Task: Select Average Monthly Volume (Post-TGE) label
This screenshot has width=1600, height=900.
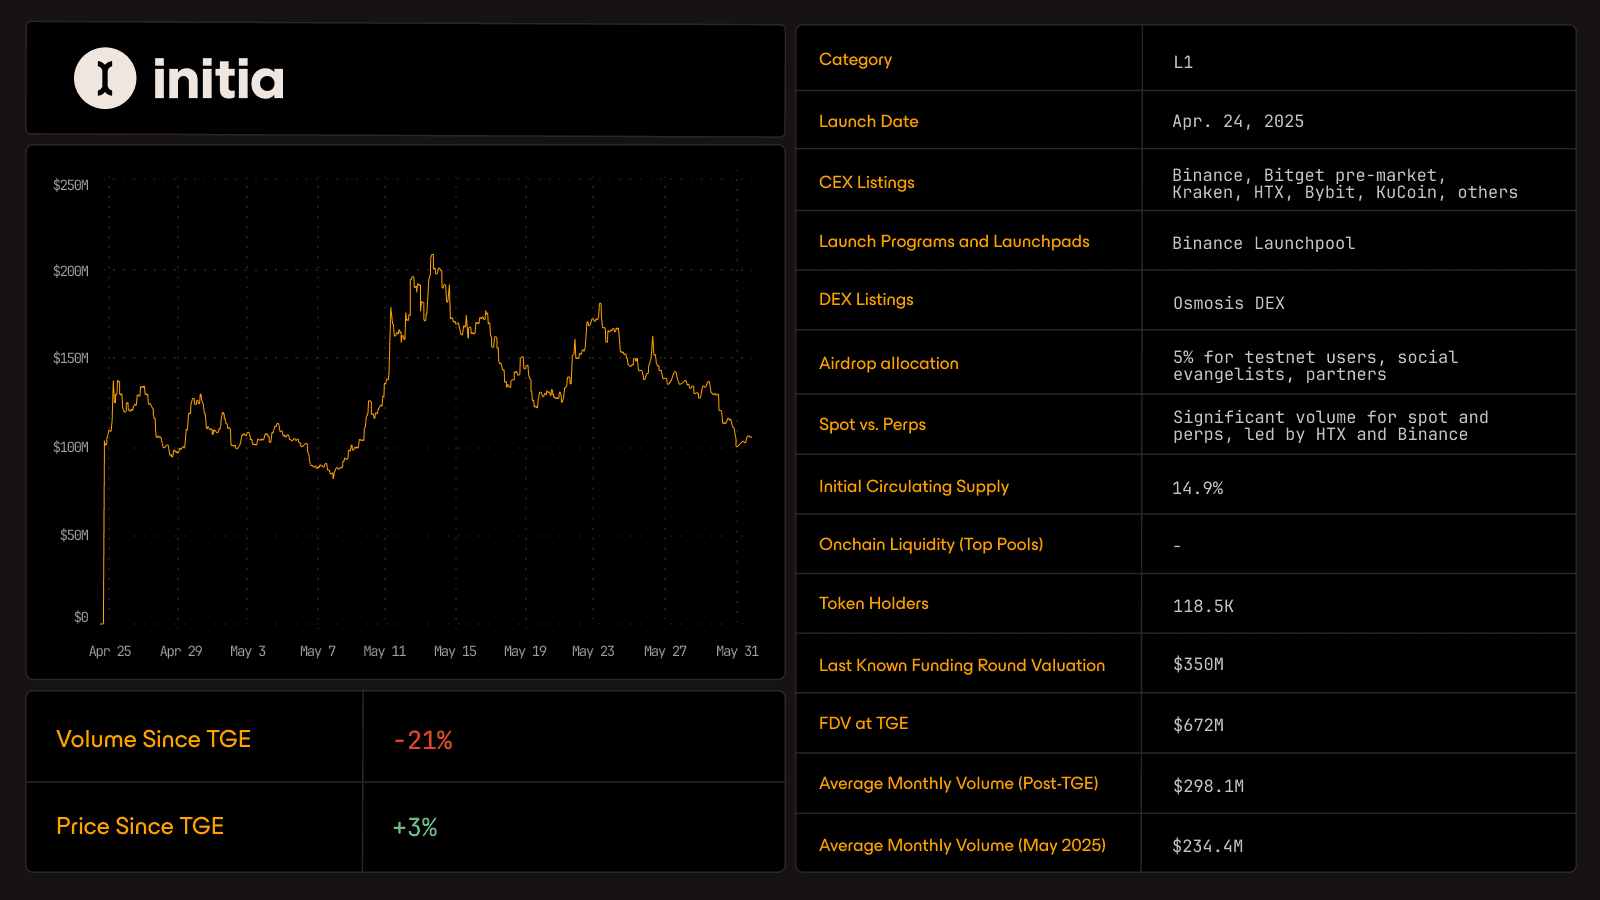Action: click(959, 783)
